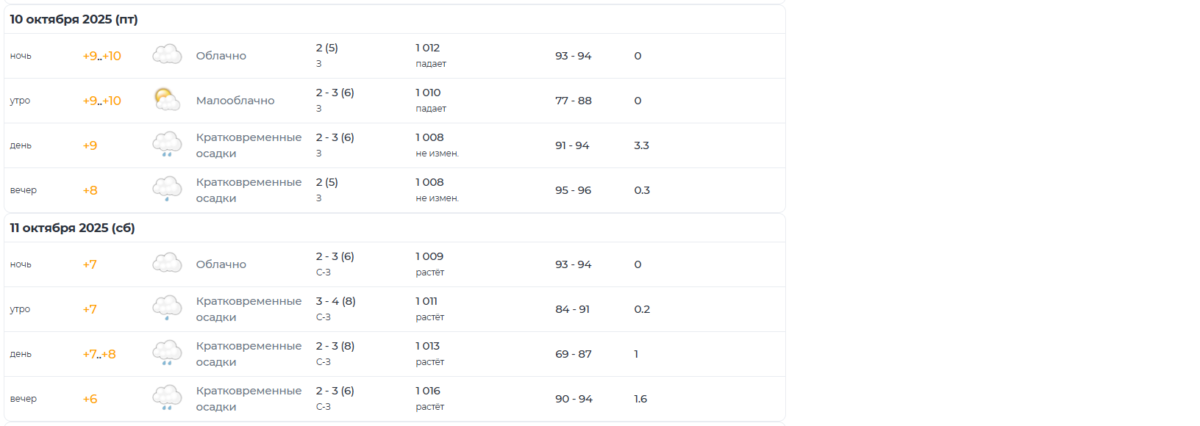The width and height of the screenshot is (1200, 426).
Task: Click the rain icon for October 11 evening
Action: (166, 399)
